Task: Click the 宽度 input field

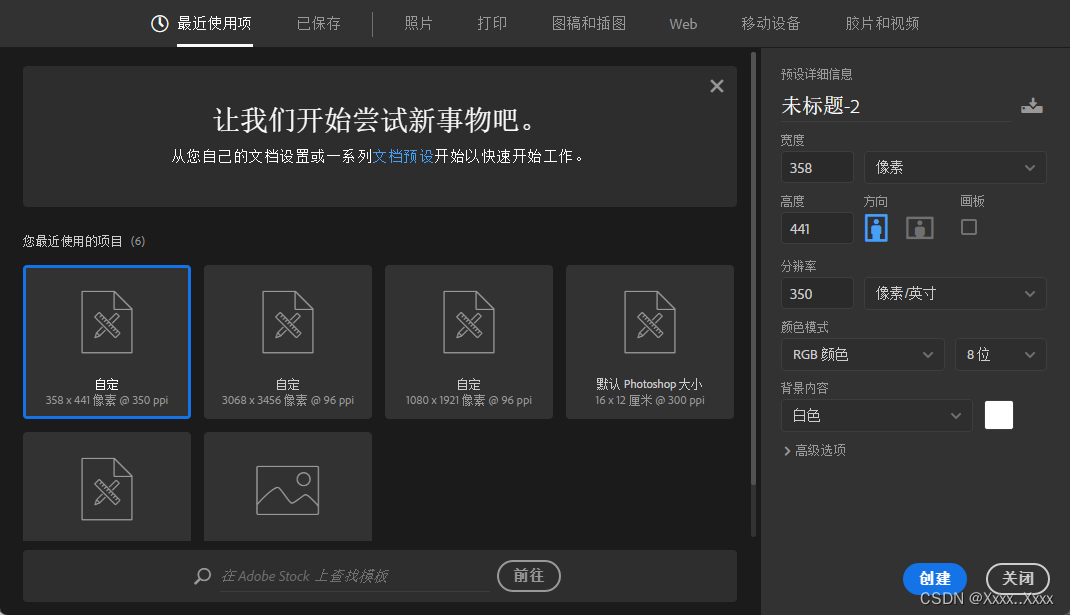Action: 817,167
